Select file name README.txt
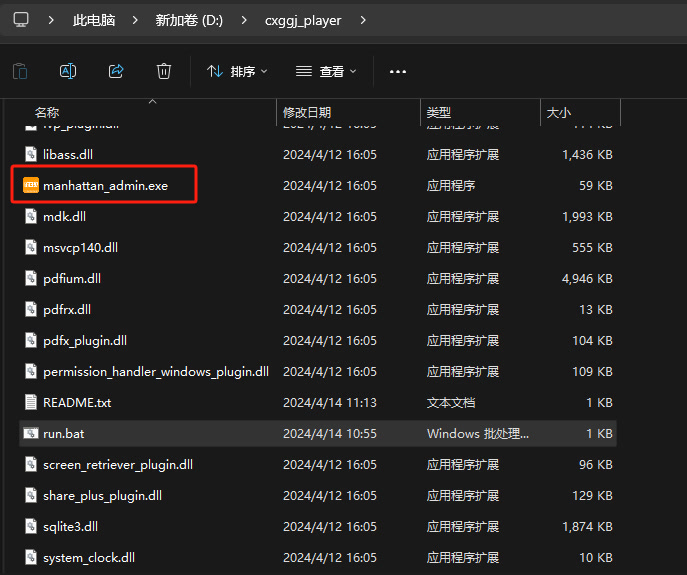This screenshot has height=575, width=687. coord(77,402)
